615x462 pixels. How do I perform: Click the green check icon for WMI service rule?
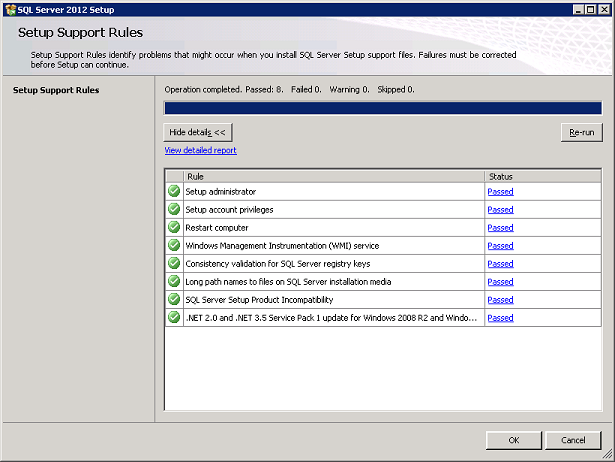(174, 246)
